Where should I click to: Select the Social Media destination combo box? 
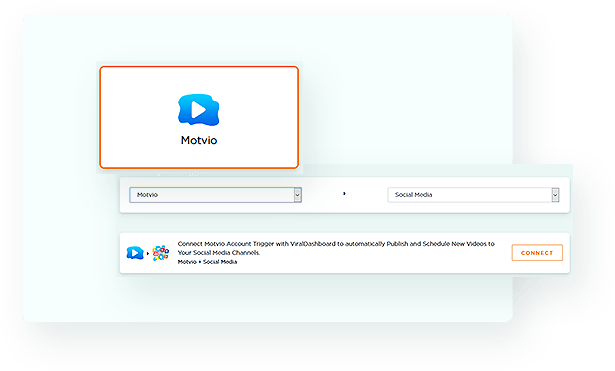(x=473, y=195)
